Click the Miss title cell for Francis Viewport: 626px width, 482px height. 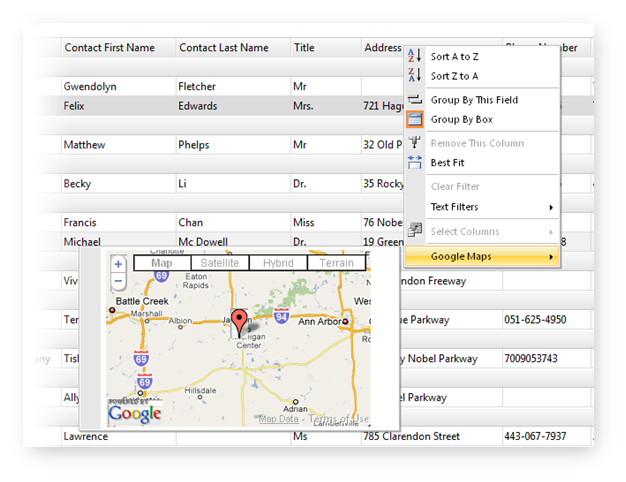[326, 222]
